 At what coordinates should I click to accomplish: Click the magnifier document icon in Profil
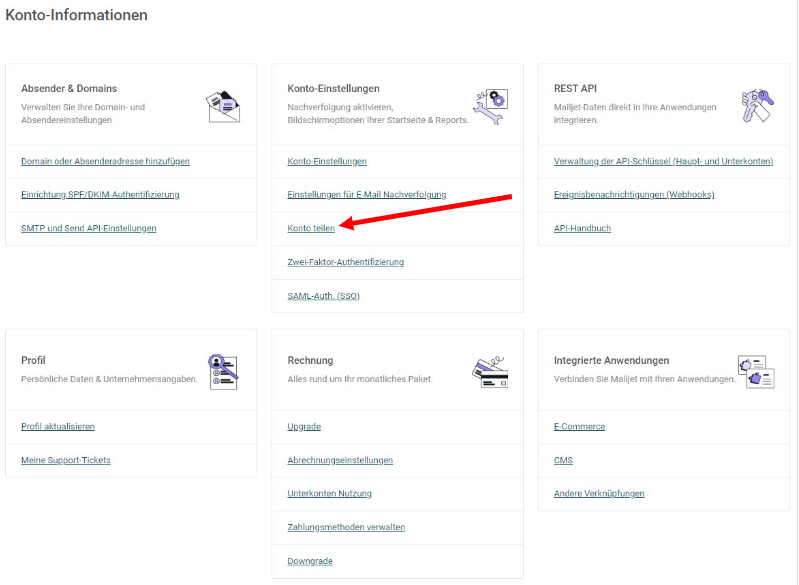[x=223, y=373]
